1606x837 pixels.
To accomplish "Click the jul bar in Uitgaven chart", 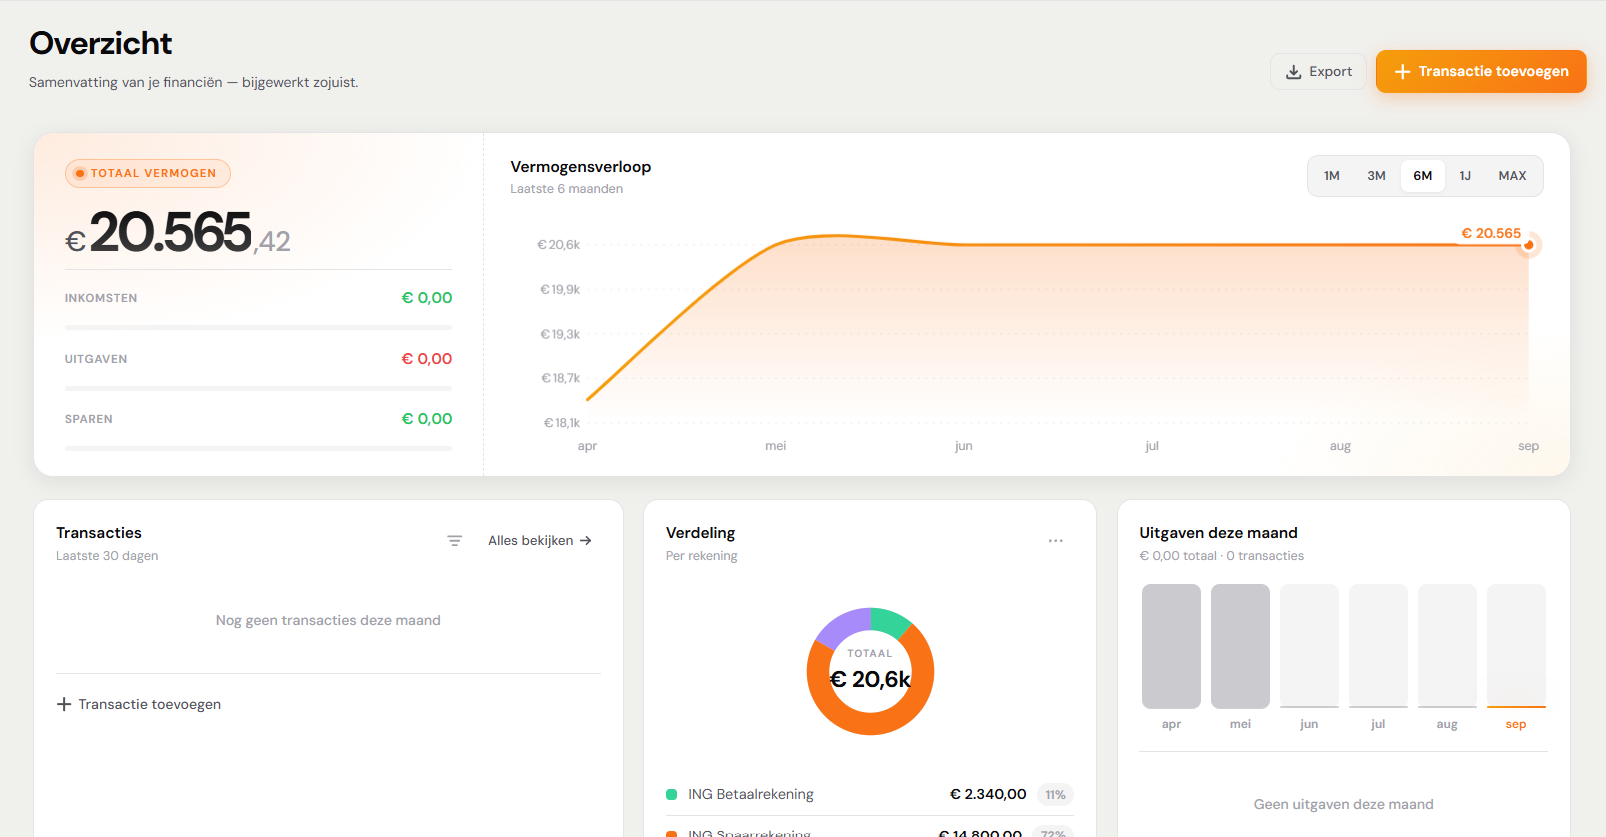I will 1378,646.
